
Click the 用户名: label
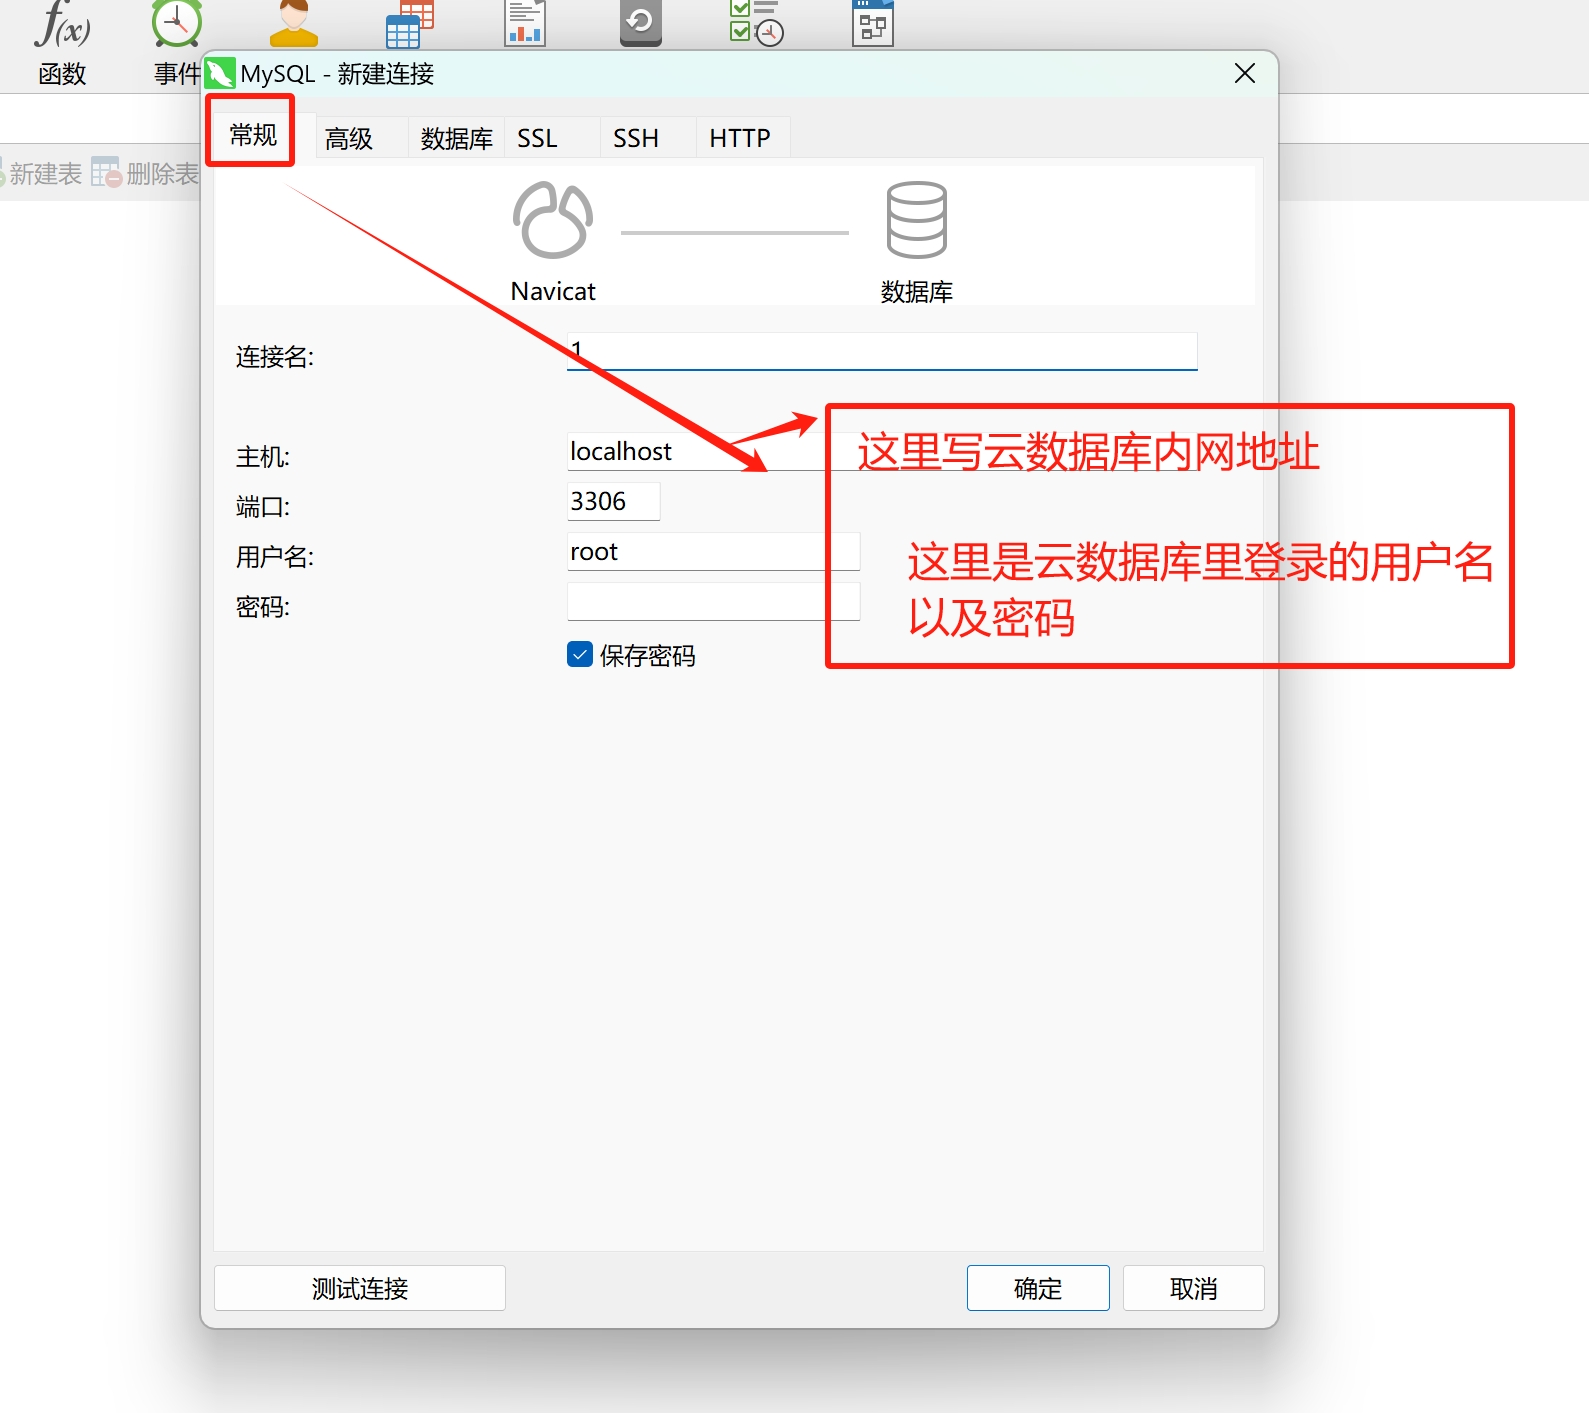(275, 557)
